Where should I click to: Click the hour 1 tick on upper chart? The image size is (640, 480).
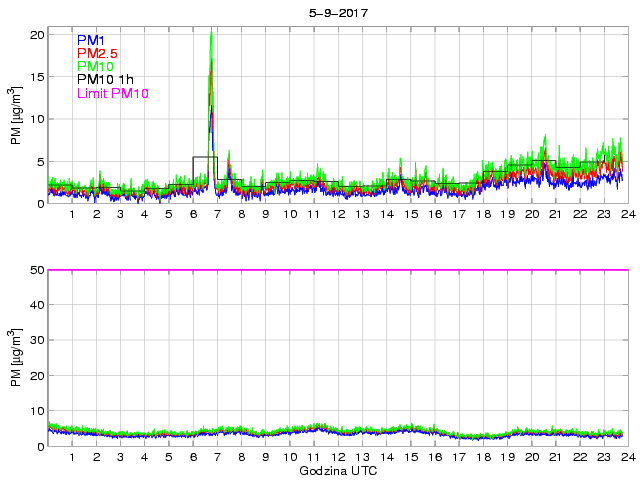[73, 214]
